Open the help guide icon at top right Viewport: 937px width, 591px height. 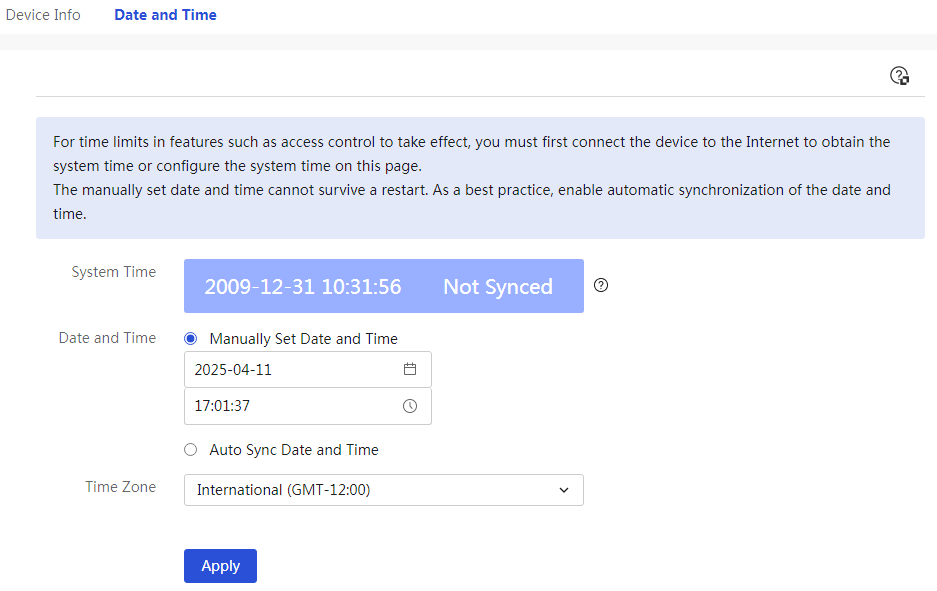tap(899, 76)
